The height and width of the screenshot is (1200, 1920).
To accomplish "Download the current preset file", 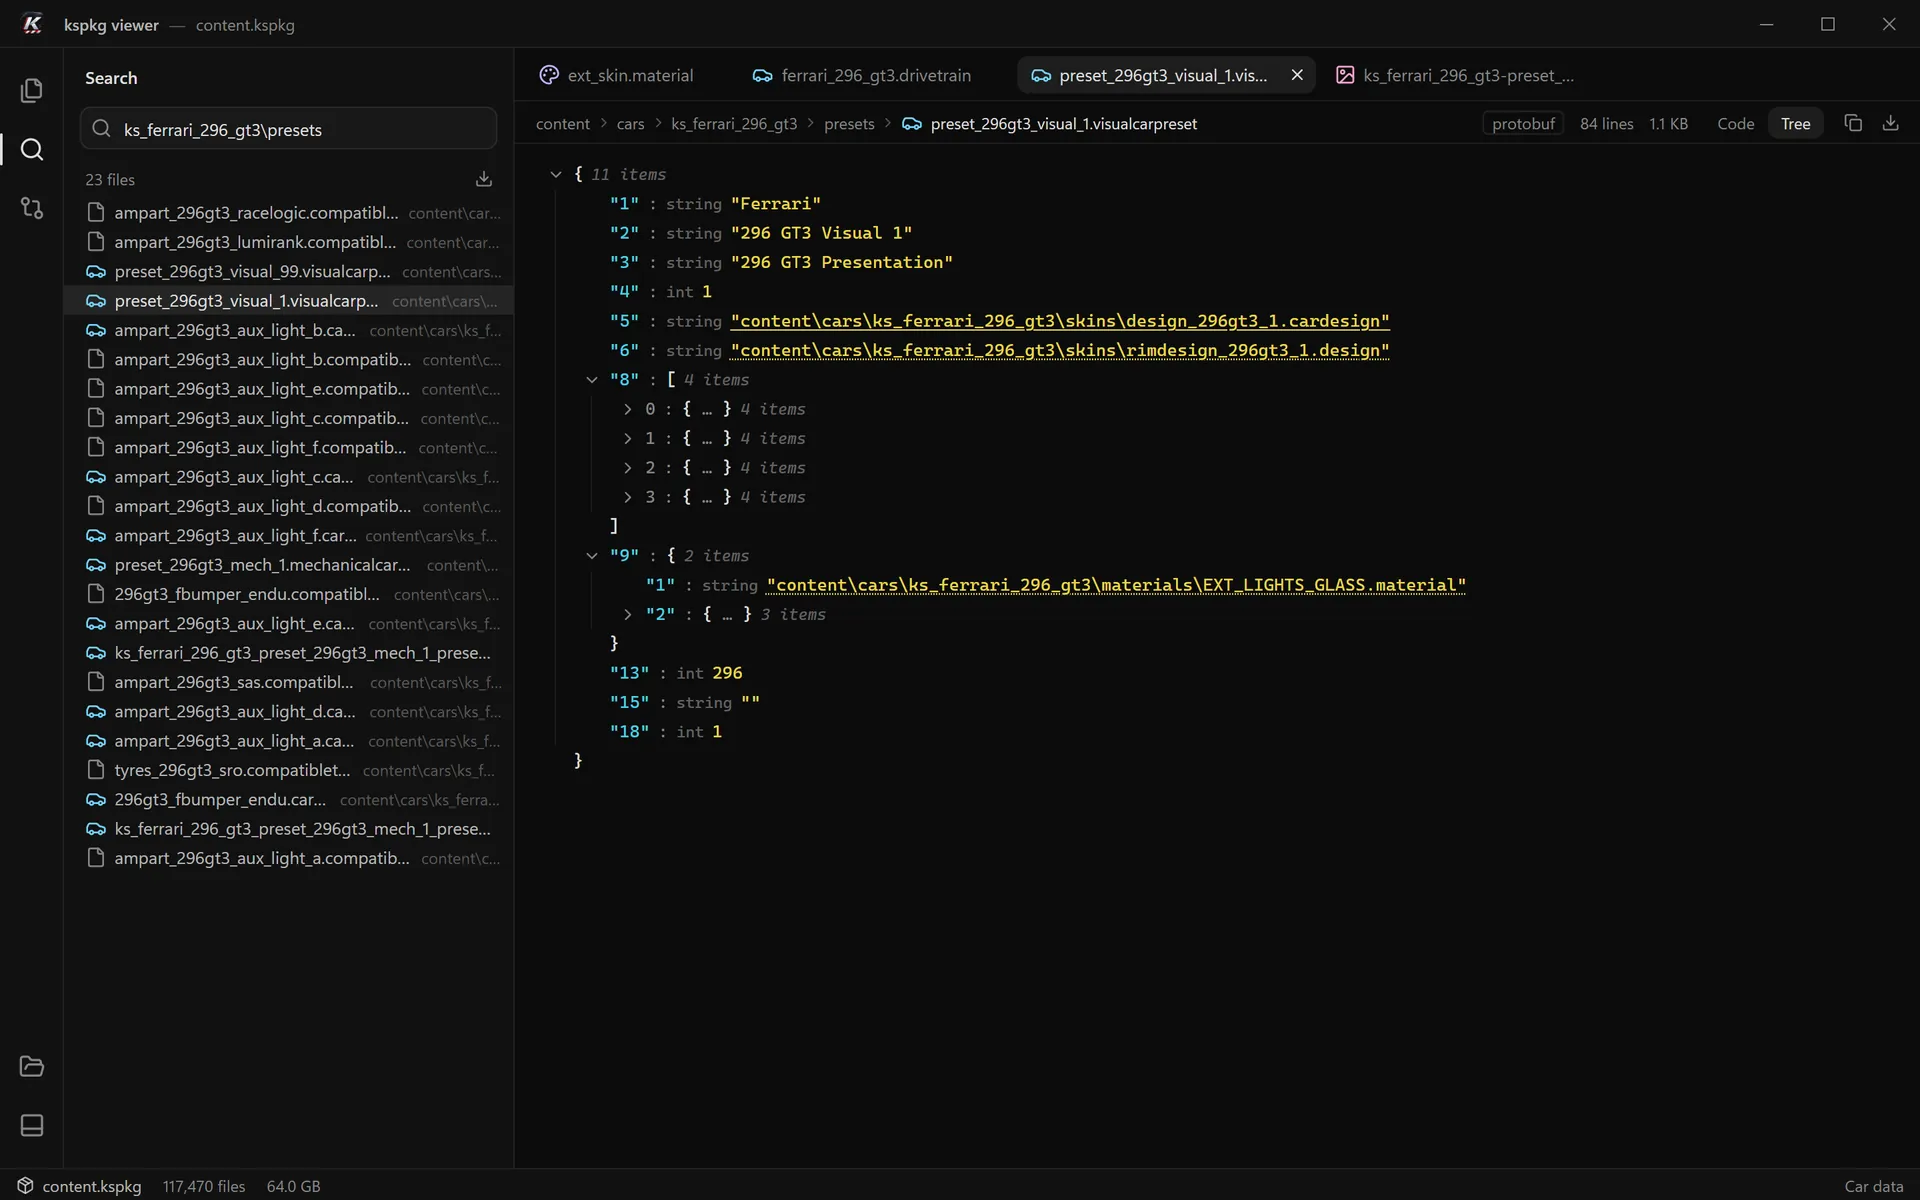I will pos(1890,123).
